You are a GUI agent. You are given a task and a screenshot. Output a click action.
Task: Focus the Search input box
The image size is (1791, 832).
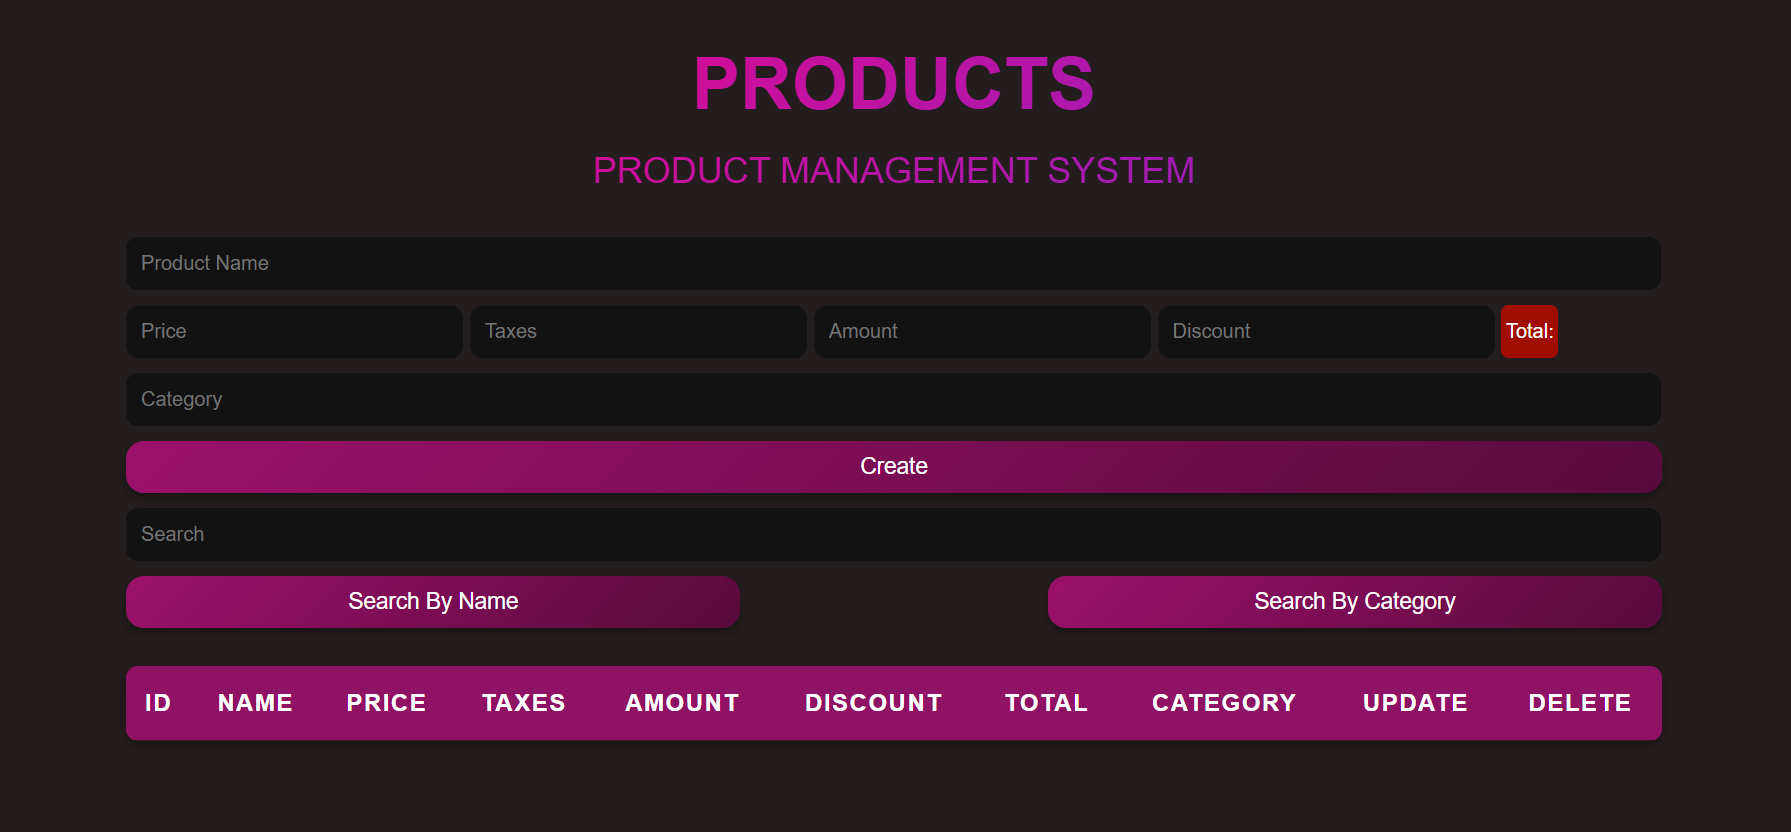click(892, 534)
